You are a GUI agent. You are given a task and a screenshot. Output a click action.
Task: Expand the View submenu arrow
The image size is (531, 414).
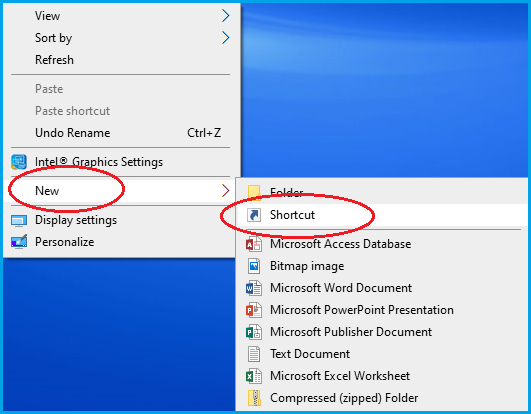click(226, 16)
